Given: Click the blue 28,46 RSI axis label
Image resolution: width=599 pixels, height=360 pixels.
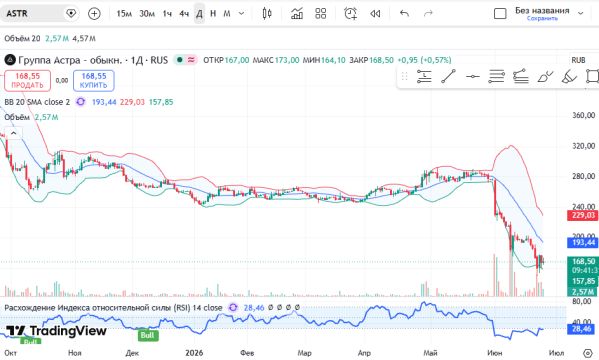Looking at the screenshot, I should pos(581,329).
